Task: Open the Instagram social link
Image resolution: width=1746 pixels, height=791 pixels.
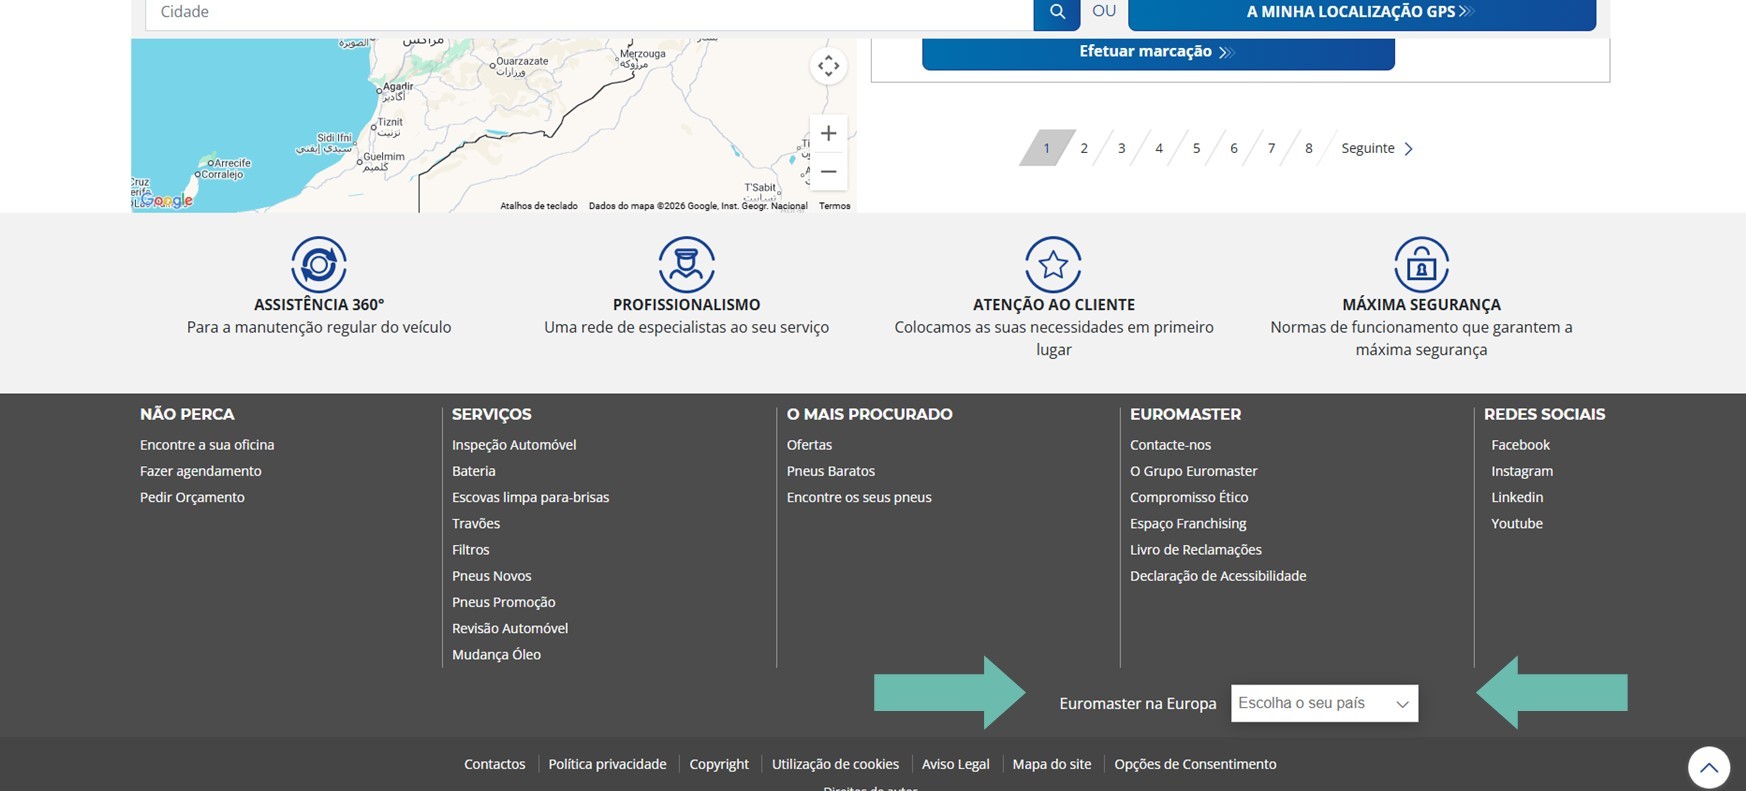Action: click(x=1522, y=471)
